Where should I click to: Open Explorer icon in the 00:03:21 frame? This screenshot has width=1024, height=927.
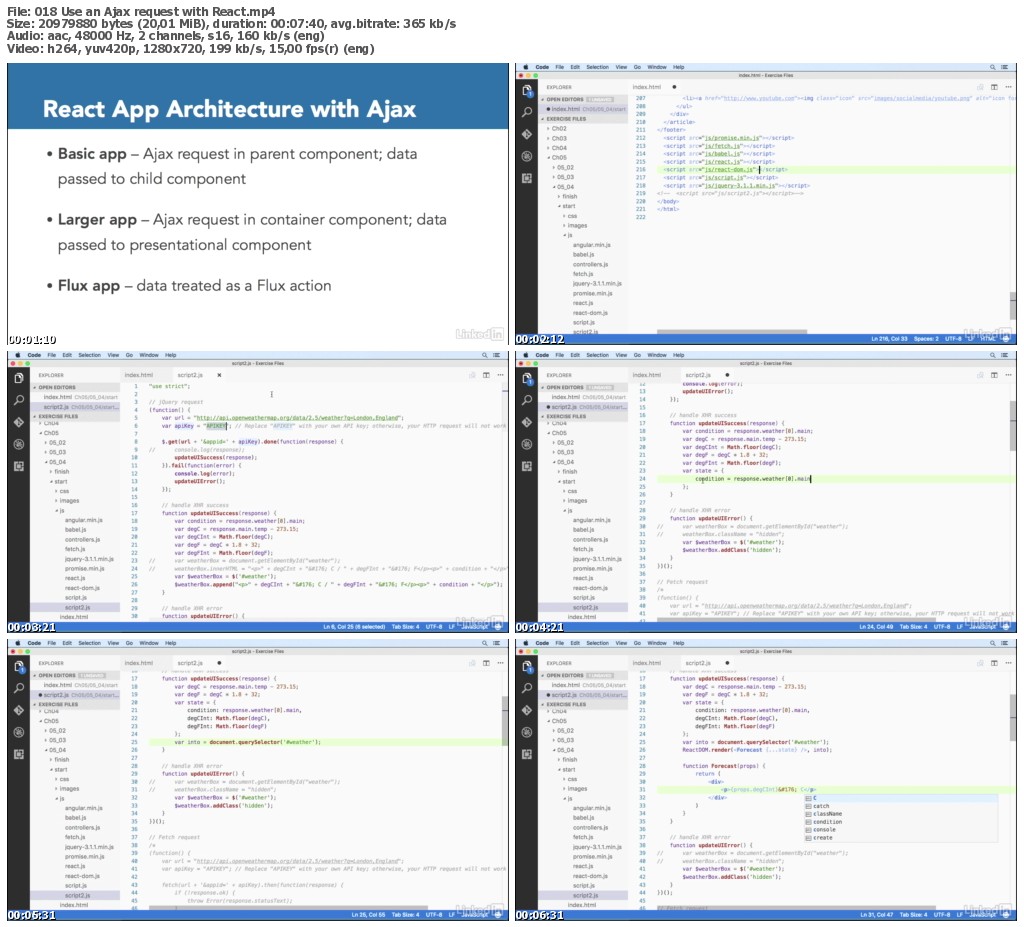(x=19, y=378)
